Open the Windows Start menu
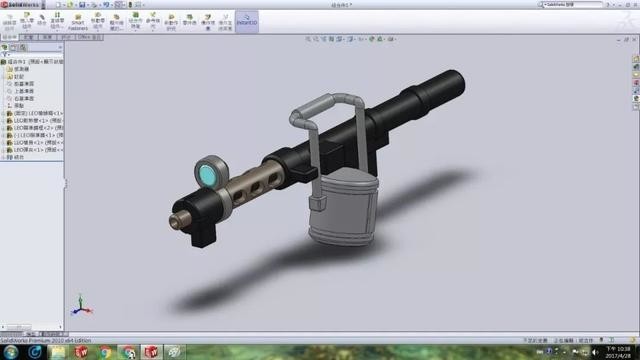Viewport: 640px width, 360px height. (11, 352)
